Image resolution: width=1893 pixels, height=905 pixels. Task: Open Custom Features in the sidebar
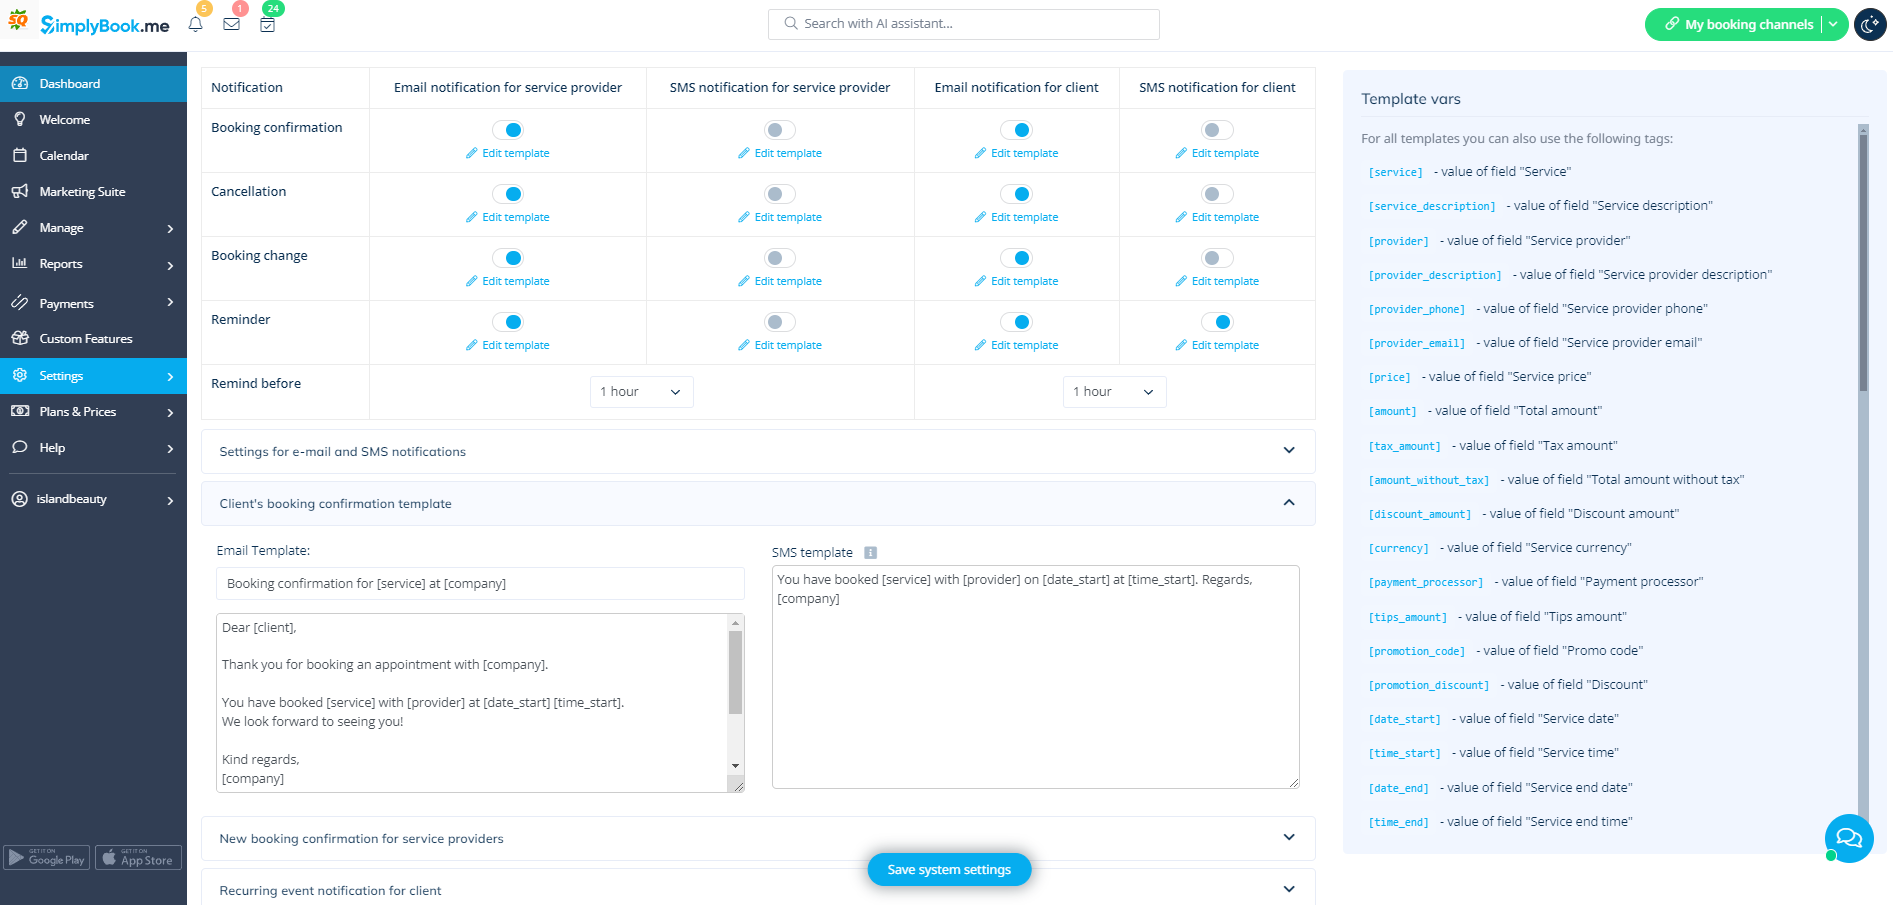[85, 339]
